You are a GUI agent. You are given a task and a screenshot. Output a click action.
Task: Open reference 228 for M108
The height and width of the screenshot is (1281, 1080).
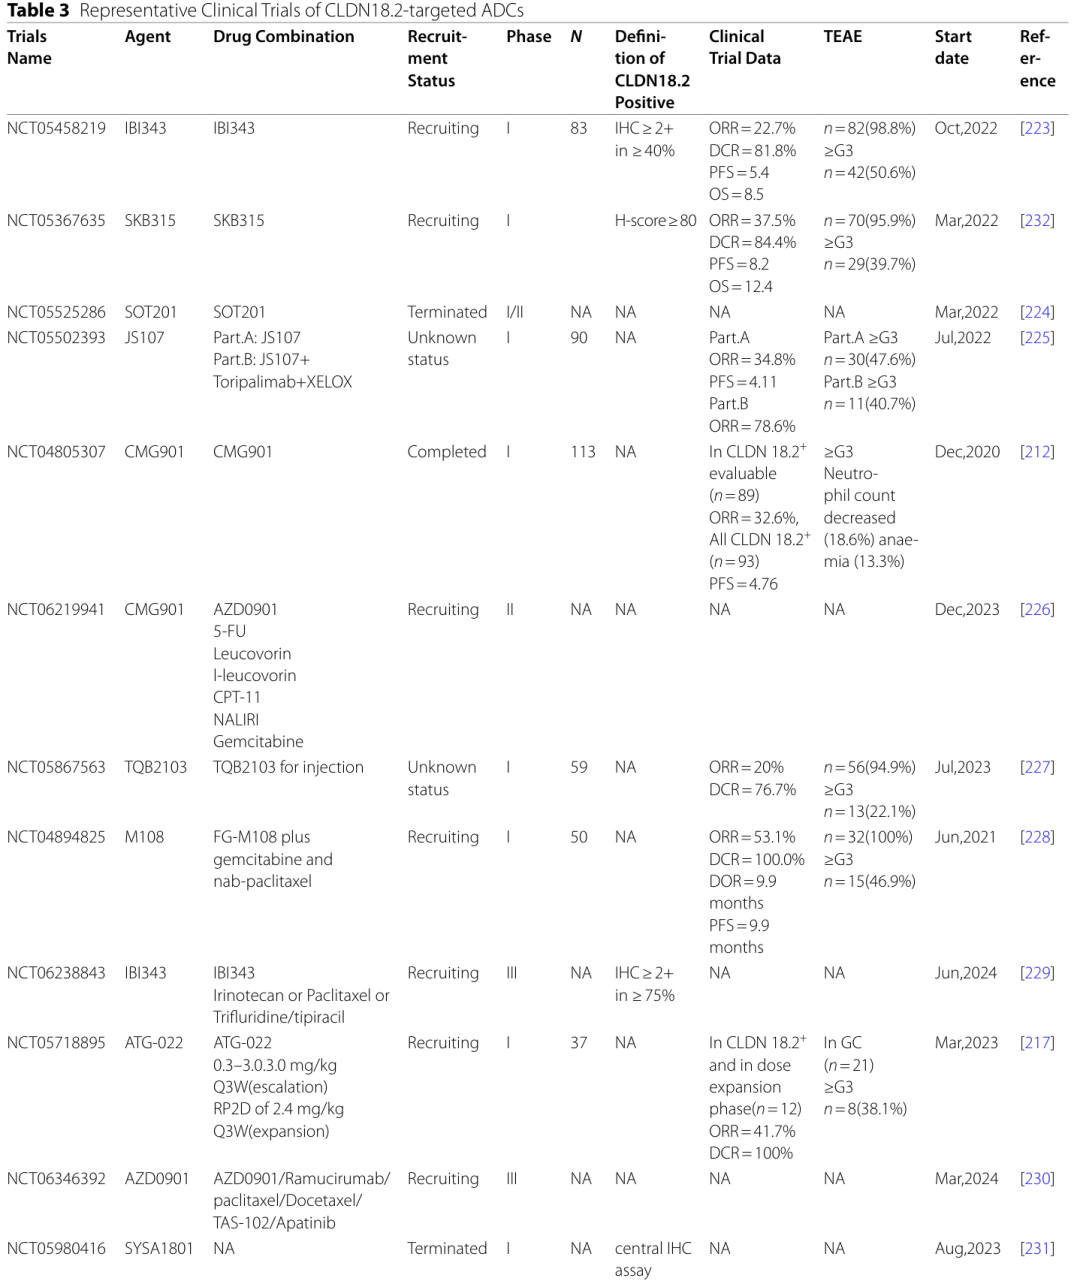tap(1037, 837)
